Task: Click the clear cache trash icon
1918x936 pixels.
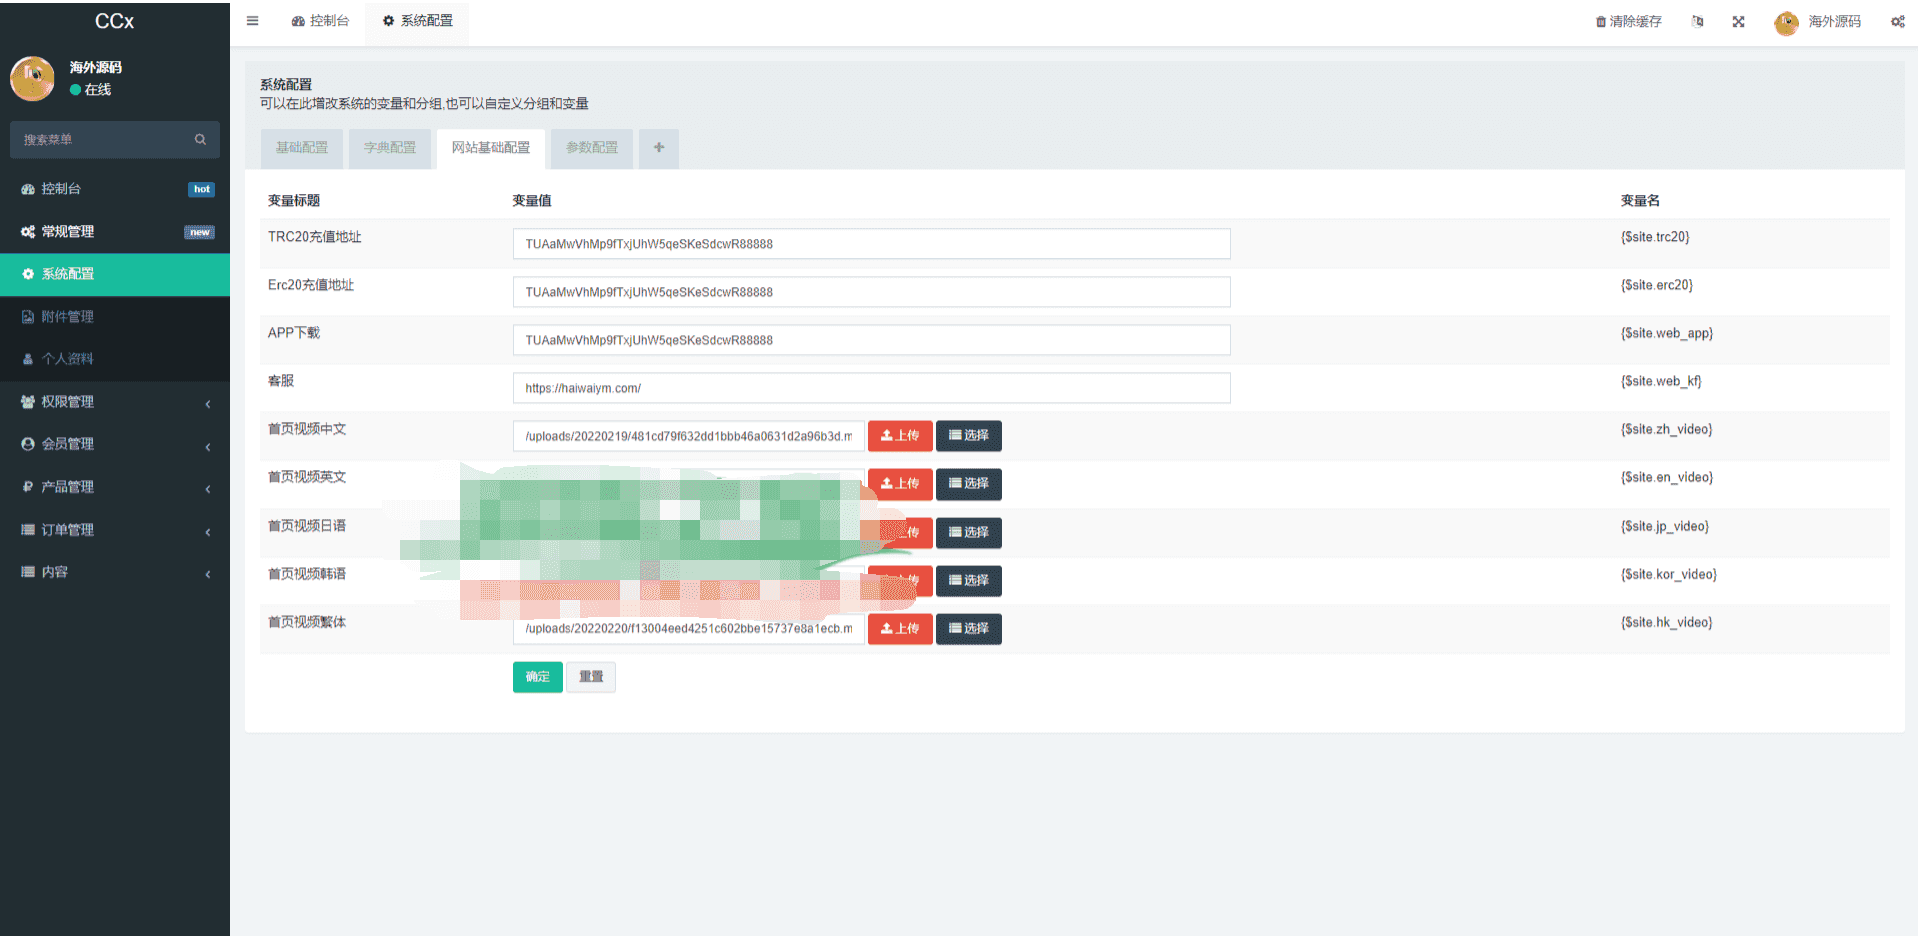Action: 1600,22
